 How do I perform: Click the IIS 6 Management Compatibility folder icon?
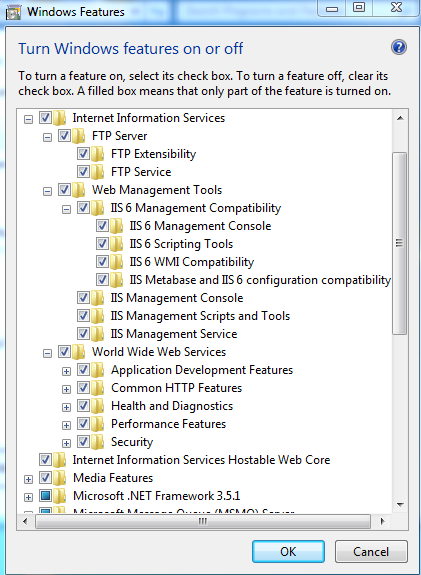(x=98, y=208)
